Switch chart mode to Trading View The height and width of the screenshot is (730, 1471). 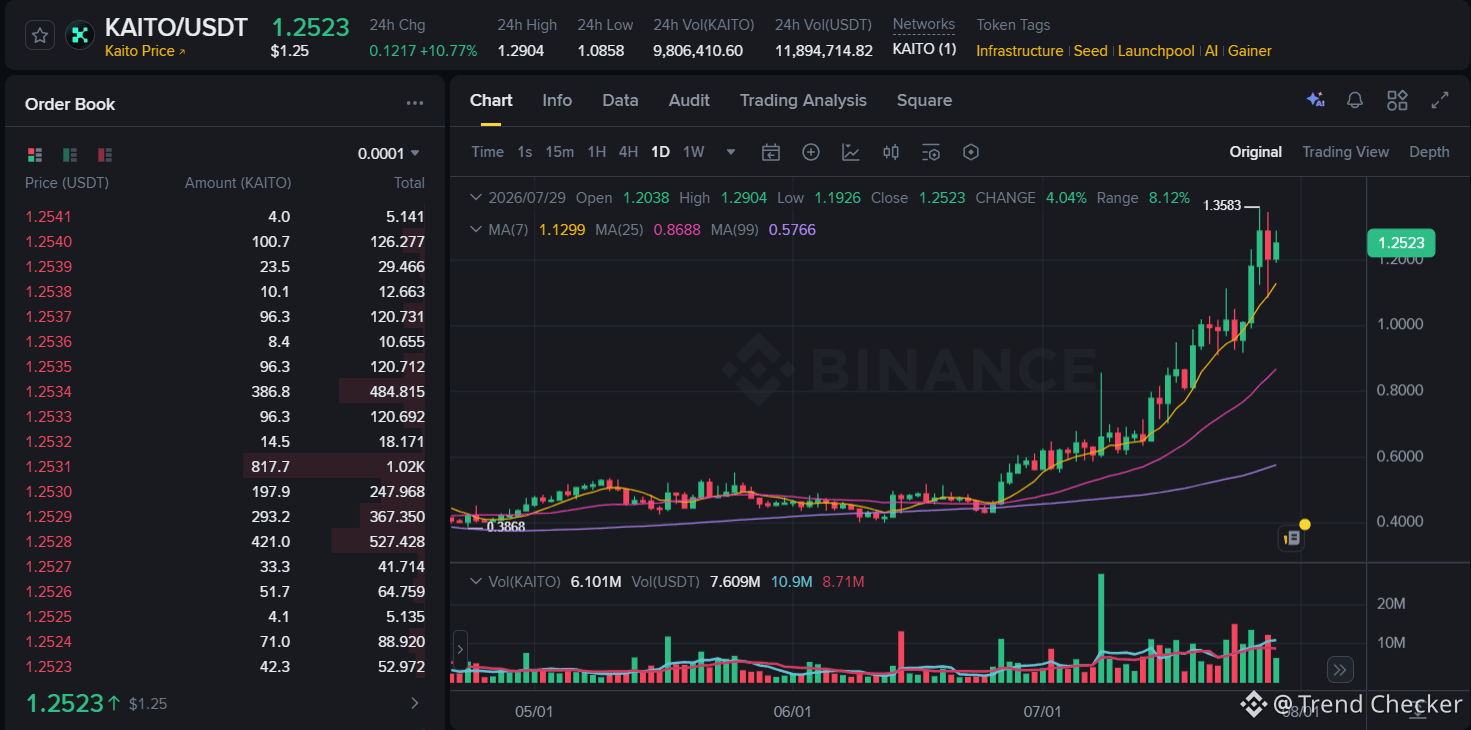pyautogui.click(x=1345, y=152)
